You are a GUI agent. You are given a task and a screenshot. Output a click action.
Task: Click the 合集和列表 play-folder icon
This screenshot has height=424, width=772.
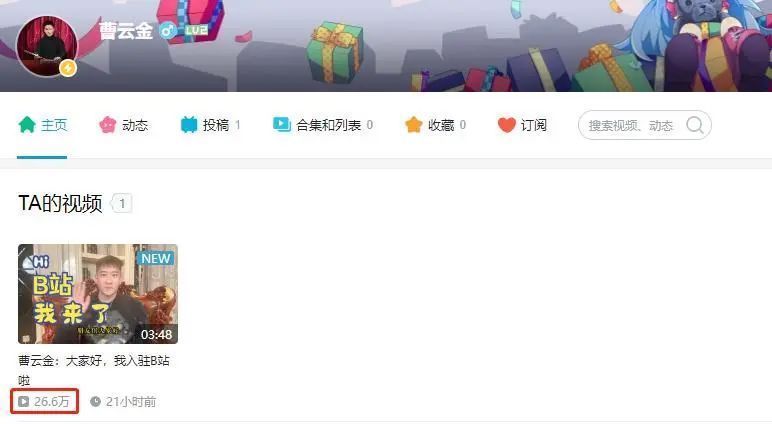coord(282,125)
